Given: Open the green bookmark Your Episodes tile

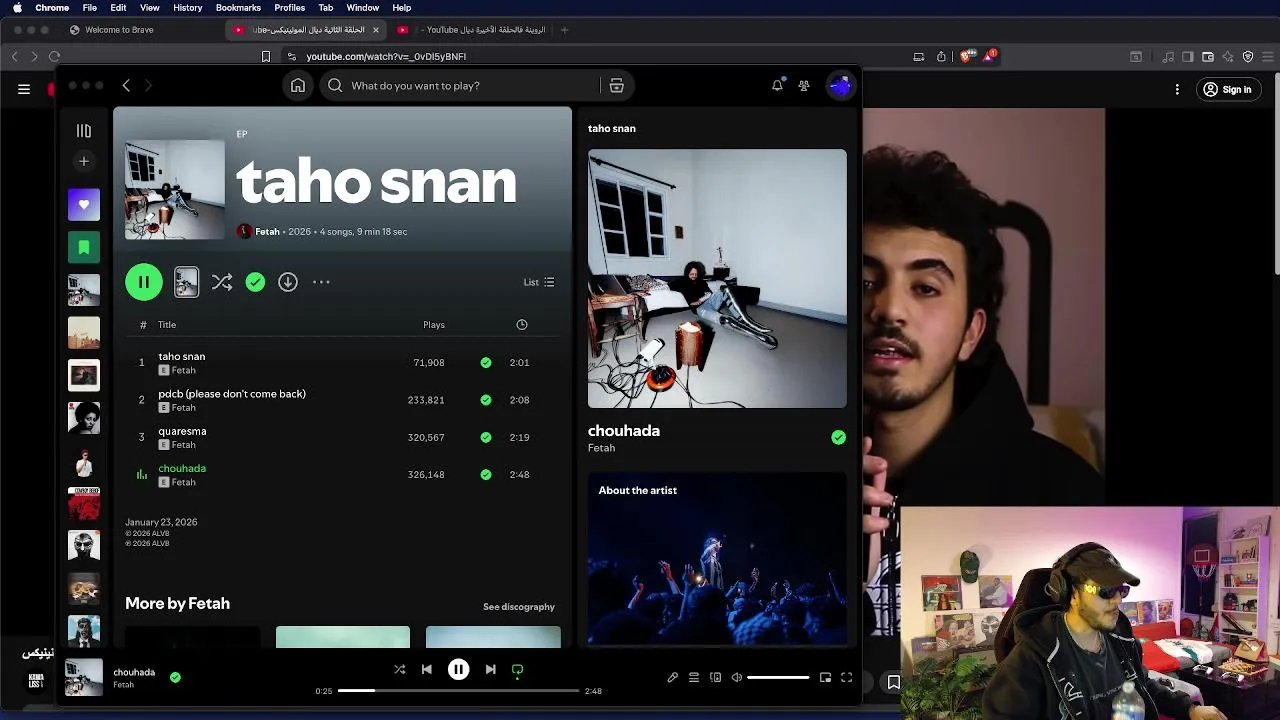Looking at the screenshot, I should [x=84, y=247].
